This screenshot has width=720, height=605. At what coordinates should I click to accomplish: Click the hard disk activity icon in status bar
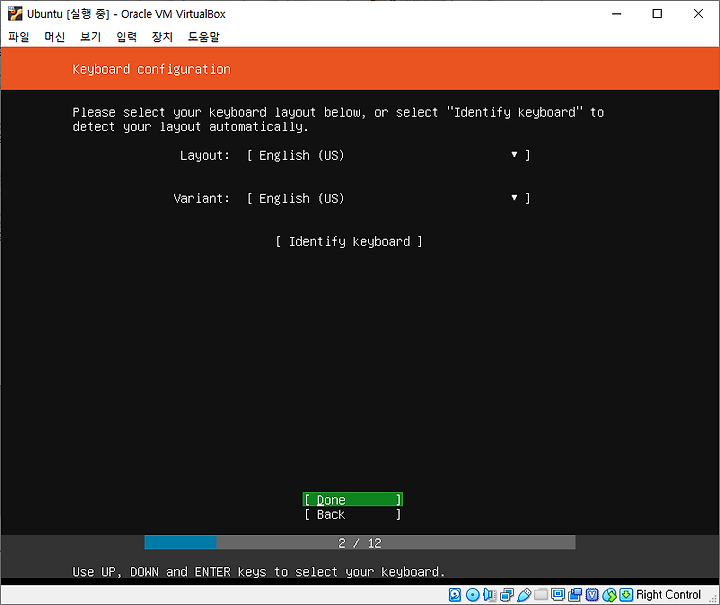455,595
